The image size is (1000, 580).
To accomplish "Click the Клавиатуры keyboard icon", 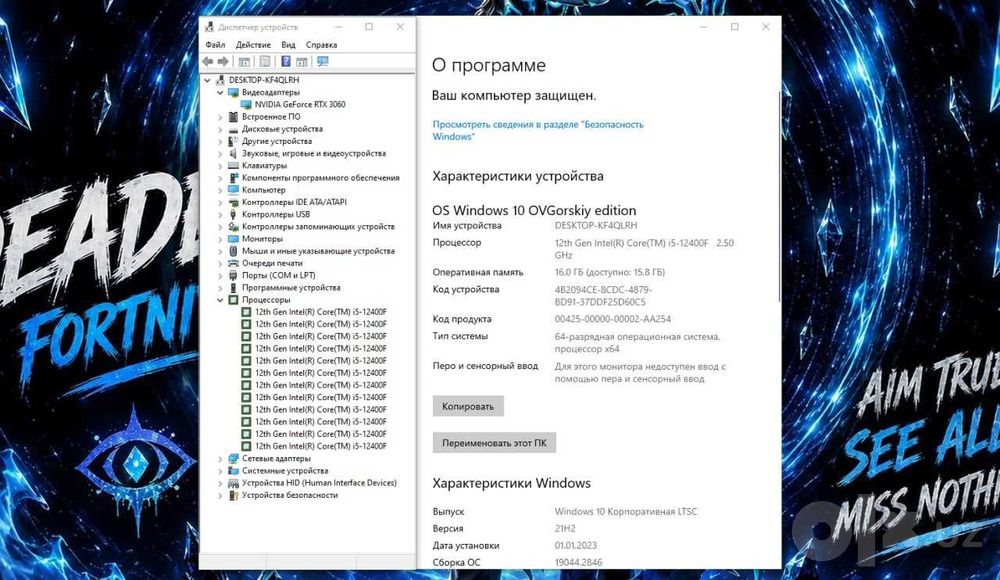I will click(x=233, y=165).
